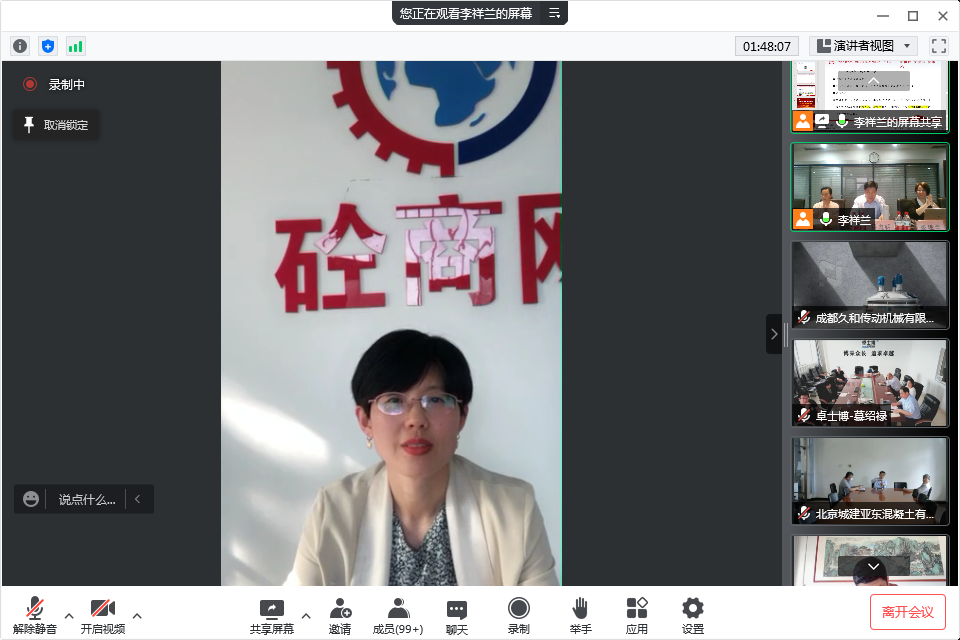Raise hand with 举手 icon

tap(580, 615)
